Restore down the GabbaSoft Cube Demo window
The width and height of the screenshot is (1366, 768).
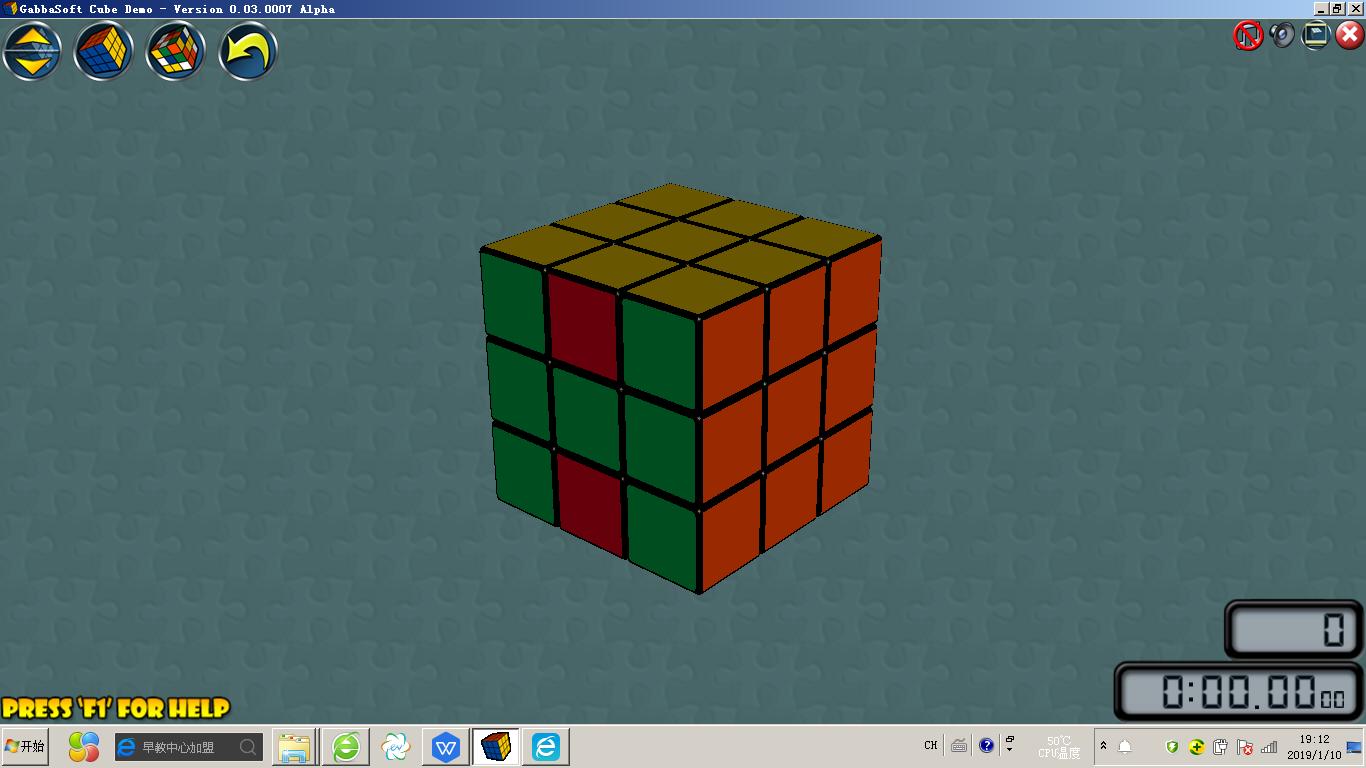coord(1337,9)
